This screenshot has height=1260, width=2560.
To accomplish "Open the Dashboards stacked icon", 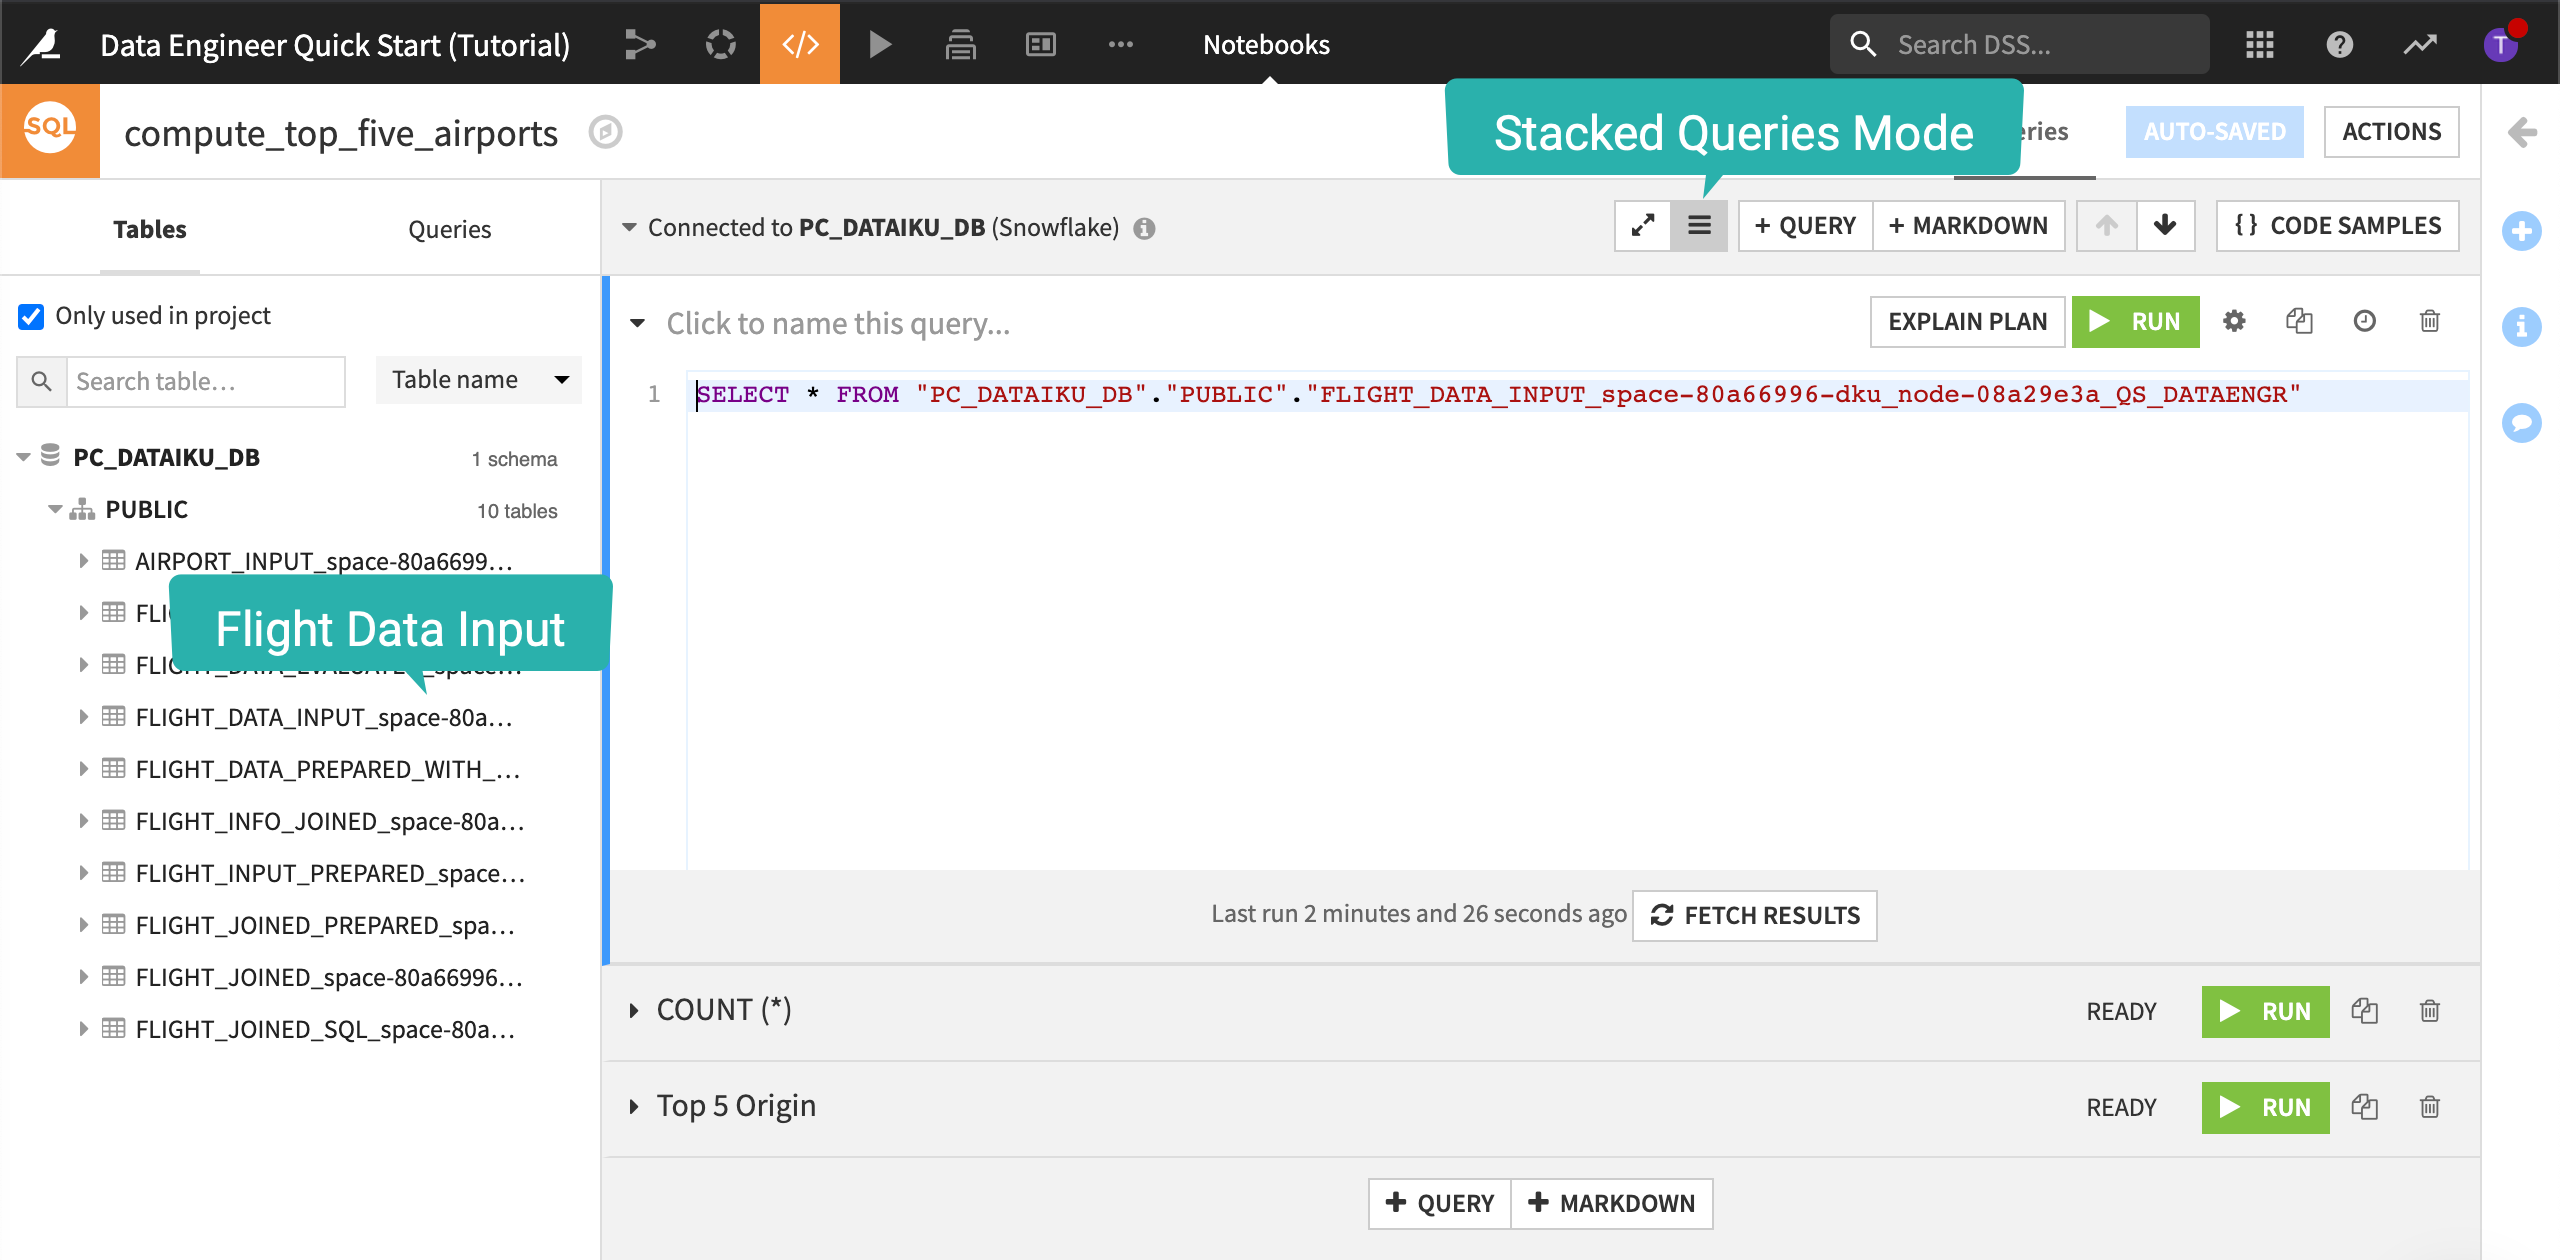I will (x=960, y=44).
